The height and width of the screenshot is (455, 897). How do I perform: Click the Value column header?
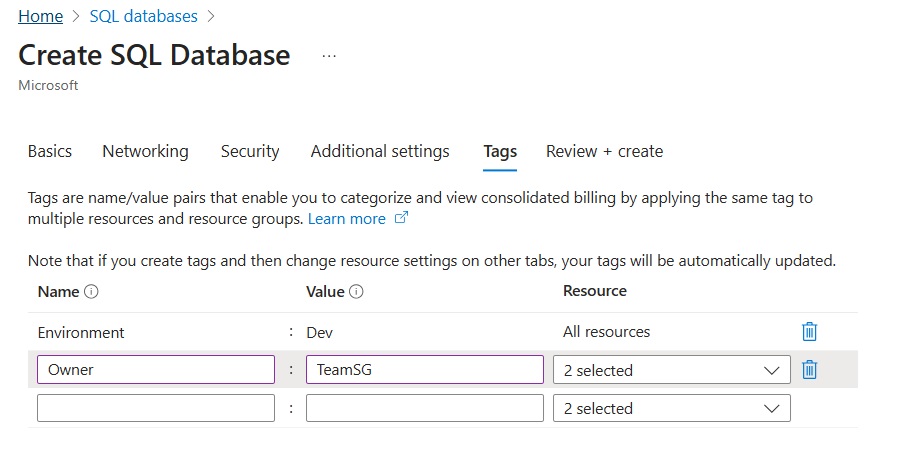pyautogui.click(x=325, y=292)
